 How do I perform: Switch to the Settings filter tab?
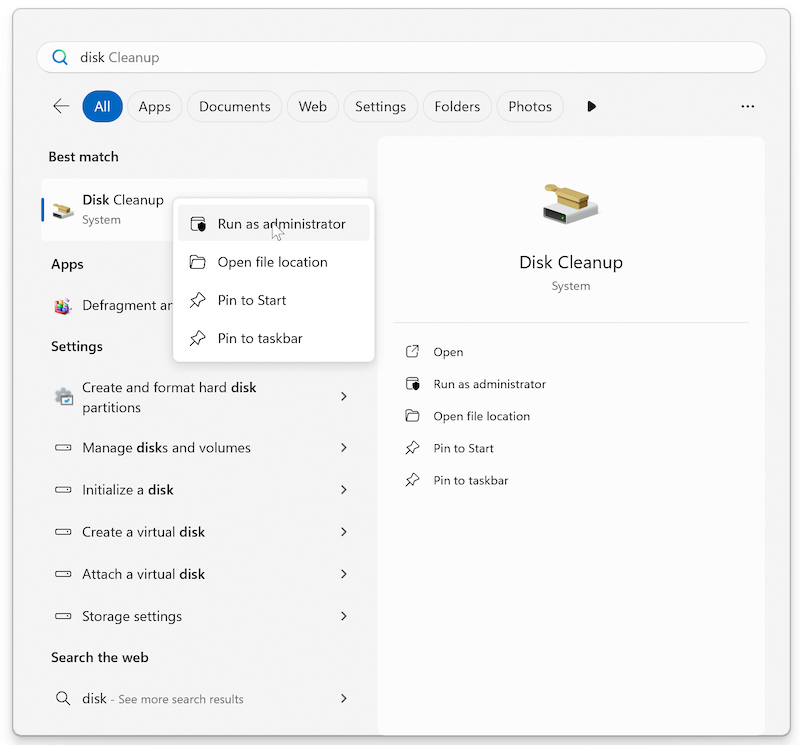pos(380,106)
